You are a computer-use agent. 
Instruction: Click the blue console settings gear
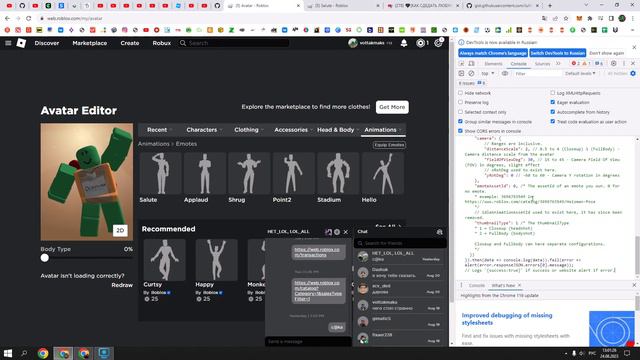pos(633,73)
